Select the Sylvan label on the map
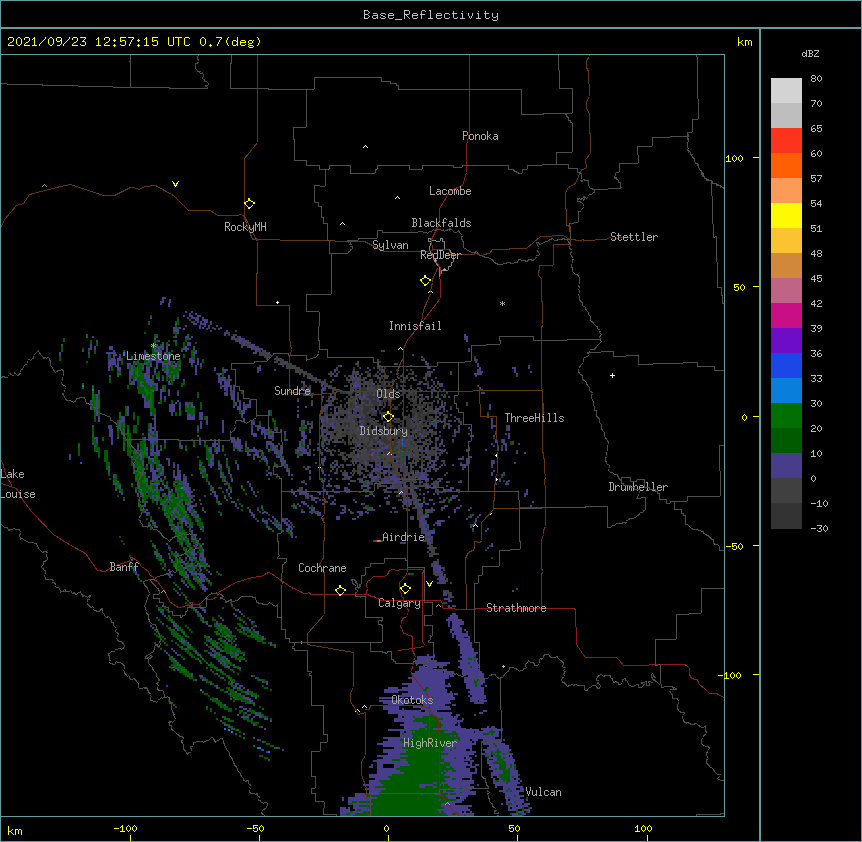The height and width of the screenshot is (842, 862). pyautogui.click(x=390, y=245)
